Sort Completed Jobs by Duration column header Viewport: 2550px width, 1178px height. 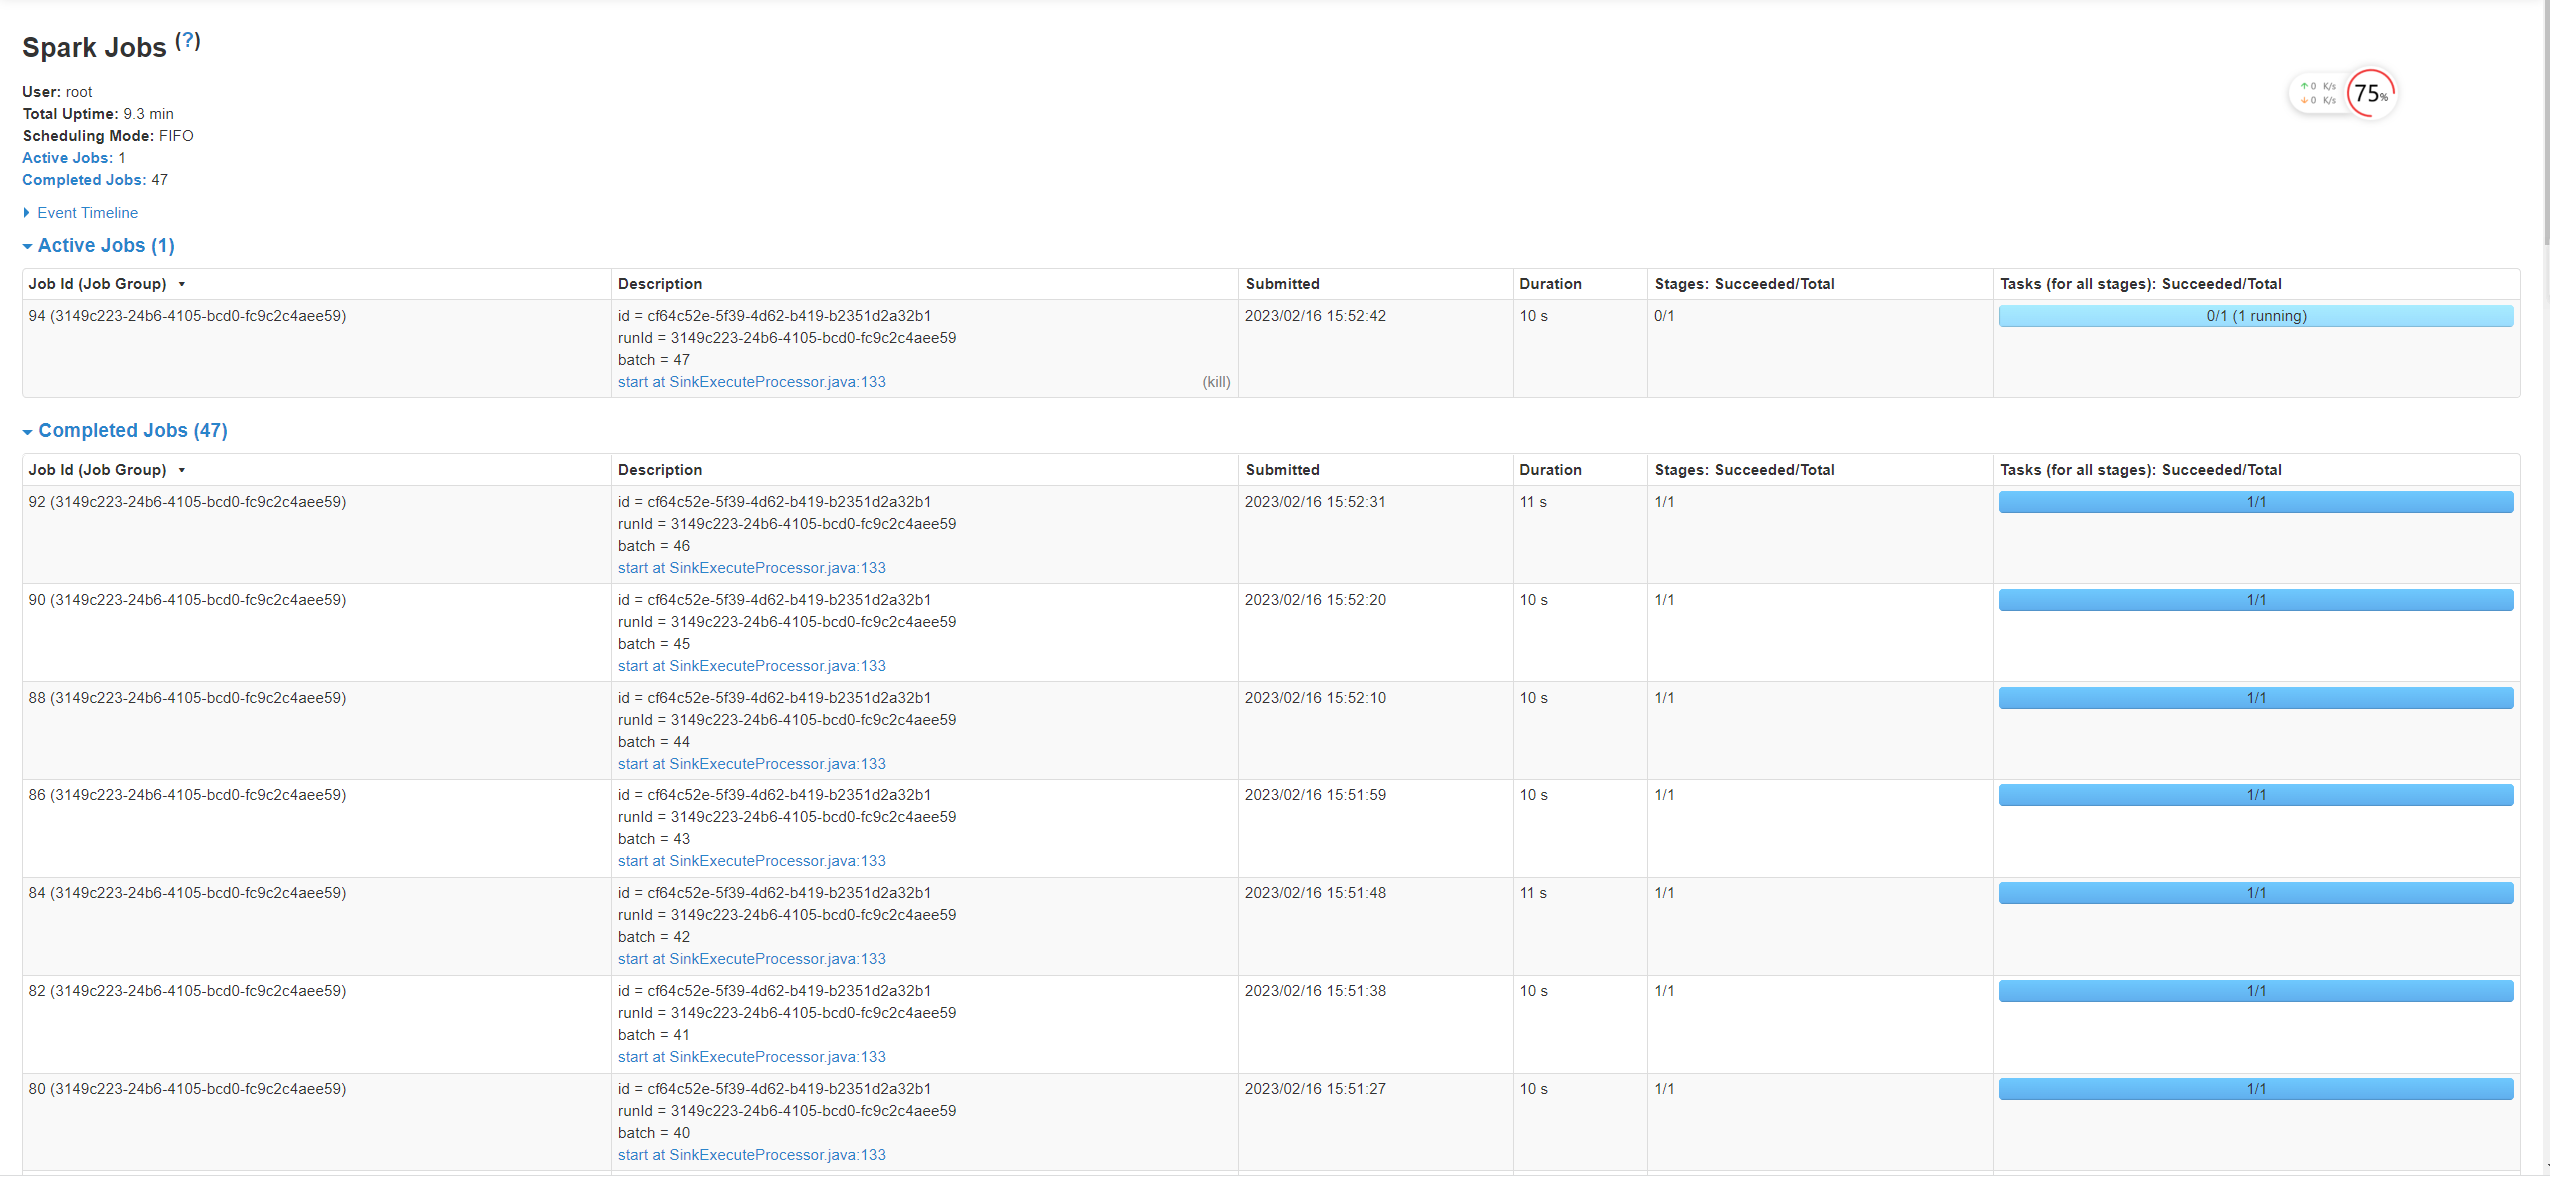(1549, 470)
